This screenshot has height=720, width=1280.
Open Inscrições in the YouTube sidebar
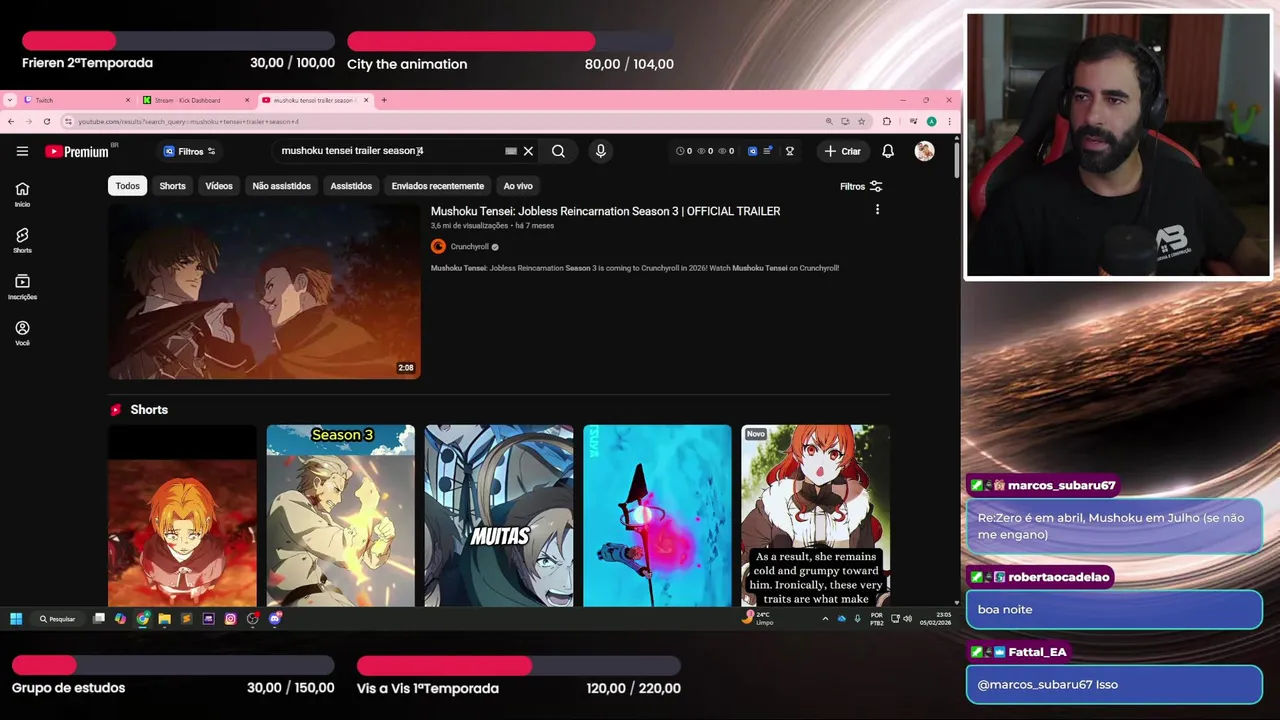(22, 287)
